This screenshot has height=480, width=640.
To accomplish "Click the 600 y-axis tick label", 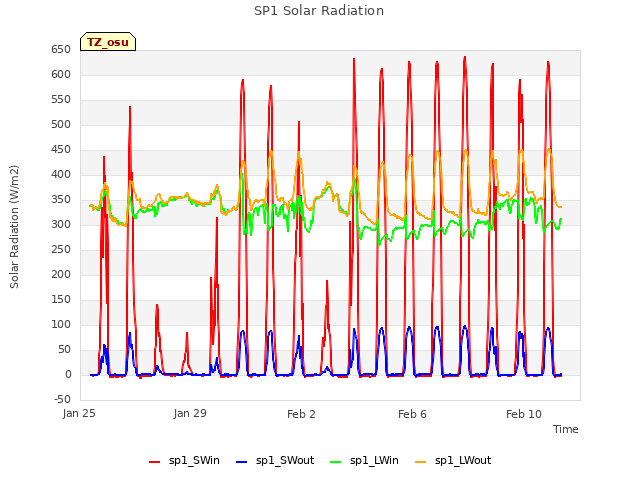I will point(61,75).
